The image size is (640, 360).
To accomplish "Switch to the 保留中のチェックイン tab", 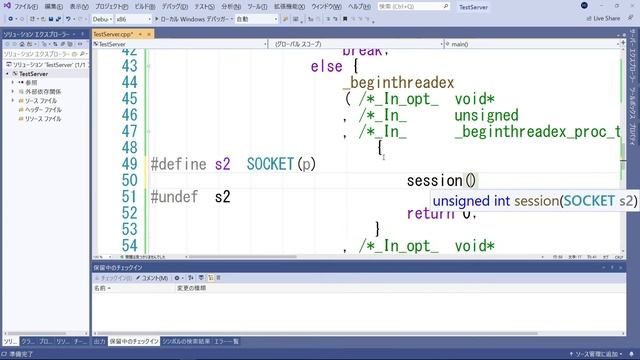I will pyautogui.click(x=134, y=341).
